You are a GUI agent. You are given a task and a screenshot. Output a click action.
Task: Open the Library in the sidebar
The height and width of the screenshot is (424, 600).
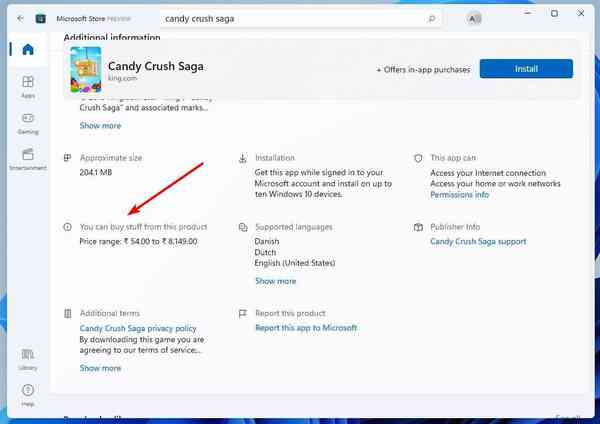click(x=28, y=359)
